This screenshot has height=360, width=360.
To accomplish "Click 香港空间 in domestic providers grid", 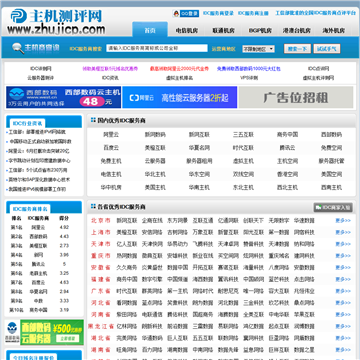I will point(287,174).
